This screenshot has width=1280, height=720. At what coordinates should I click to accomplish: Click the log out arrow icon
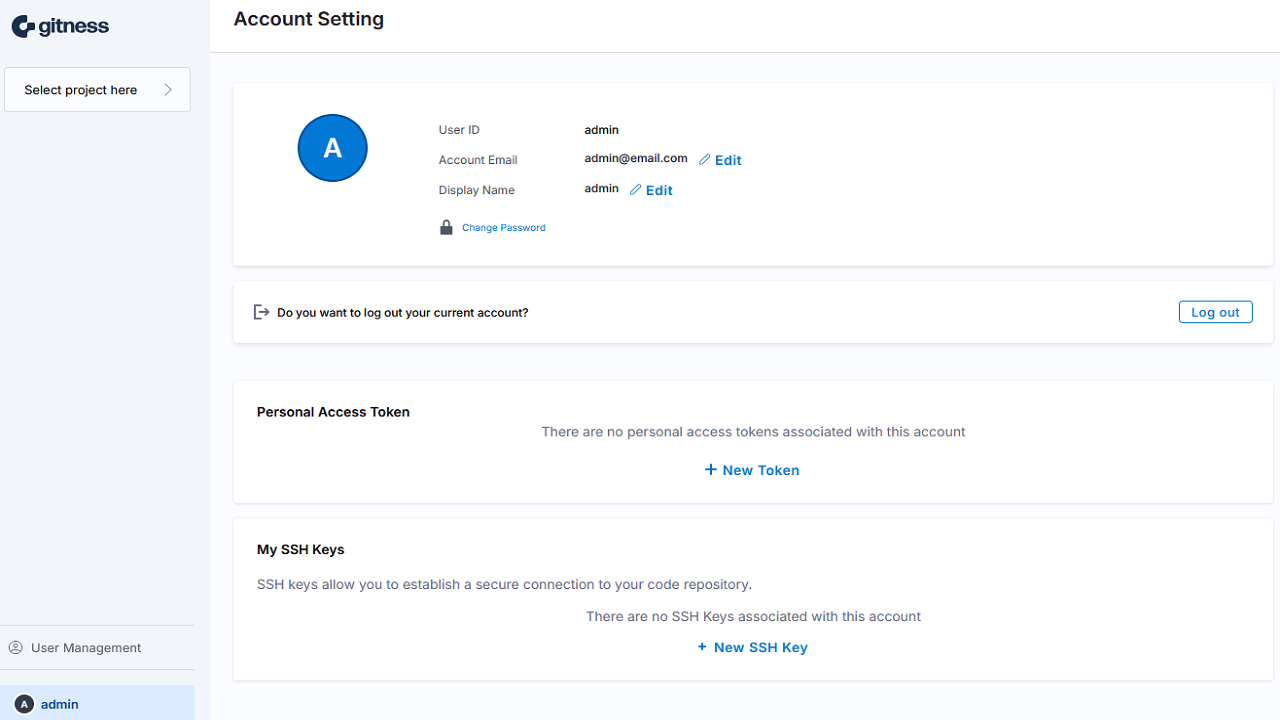261,312
